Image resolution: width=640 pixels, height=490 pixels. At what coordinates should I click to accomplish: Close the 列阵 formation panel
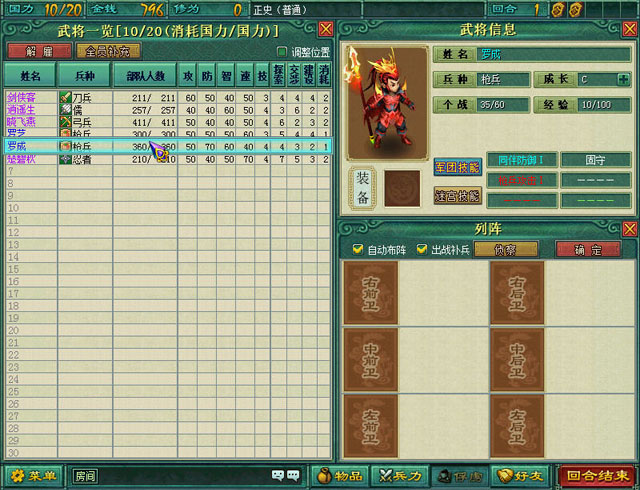click(630, 229)
